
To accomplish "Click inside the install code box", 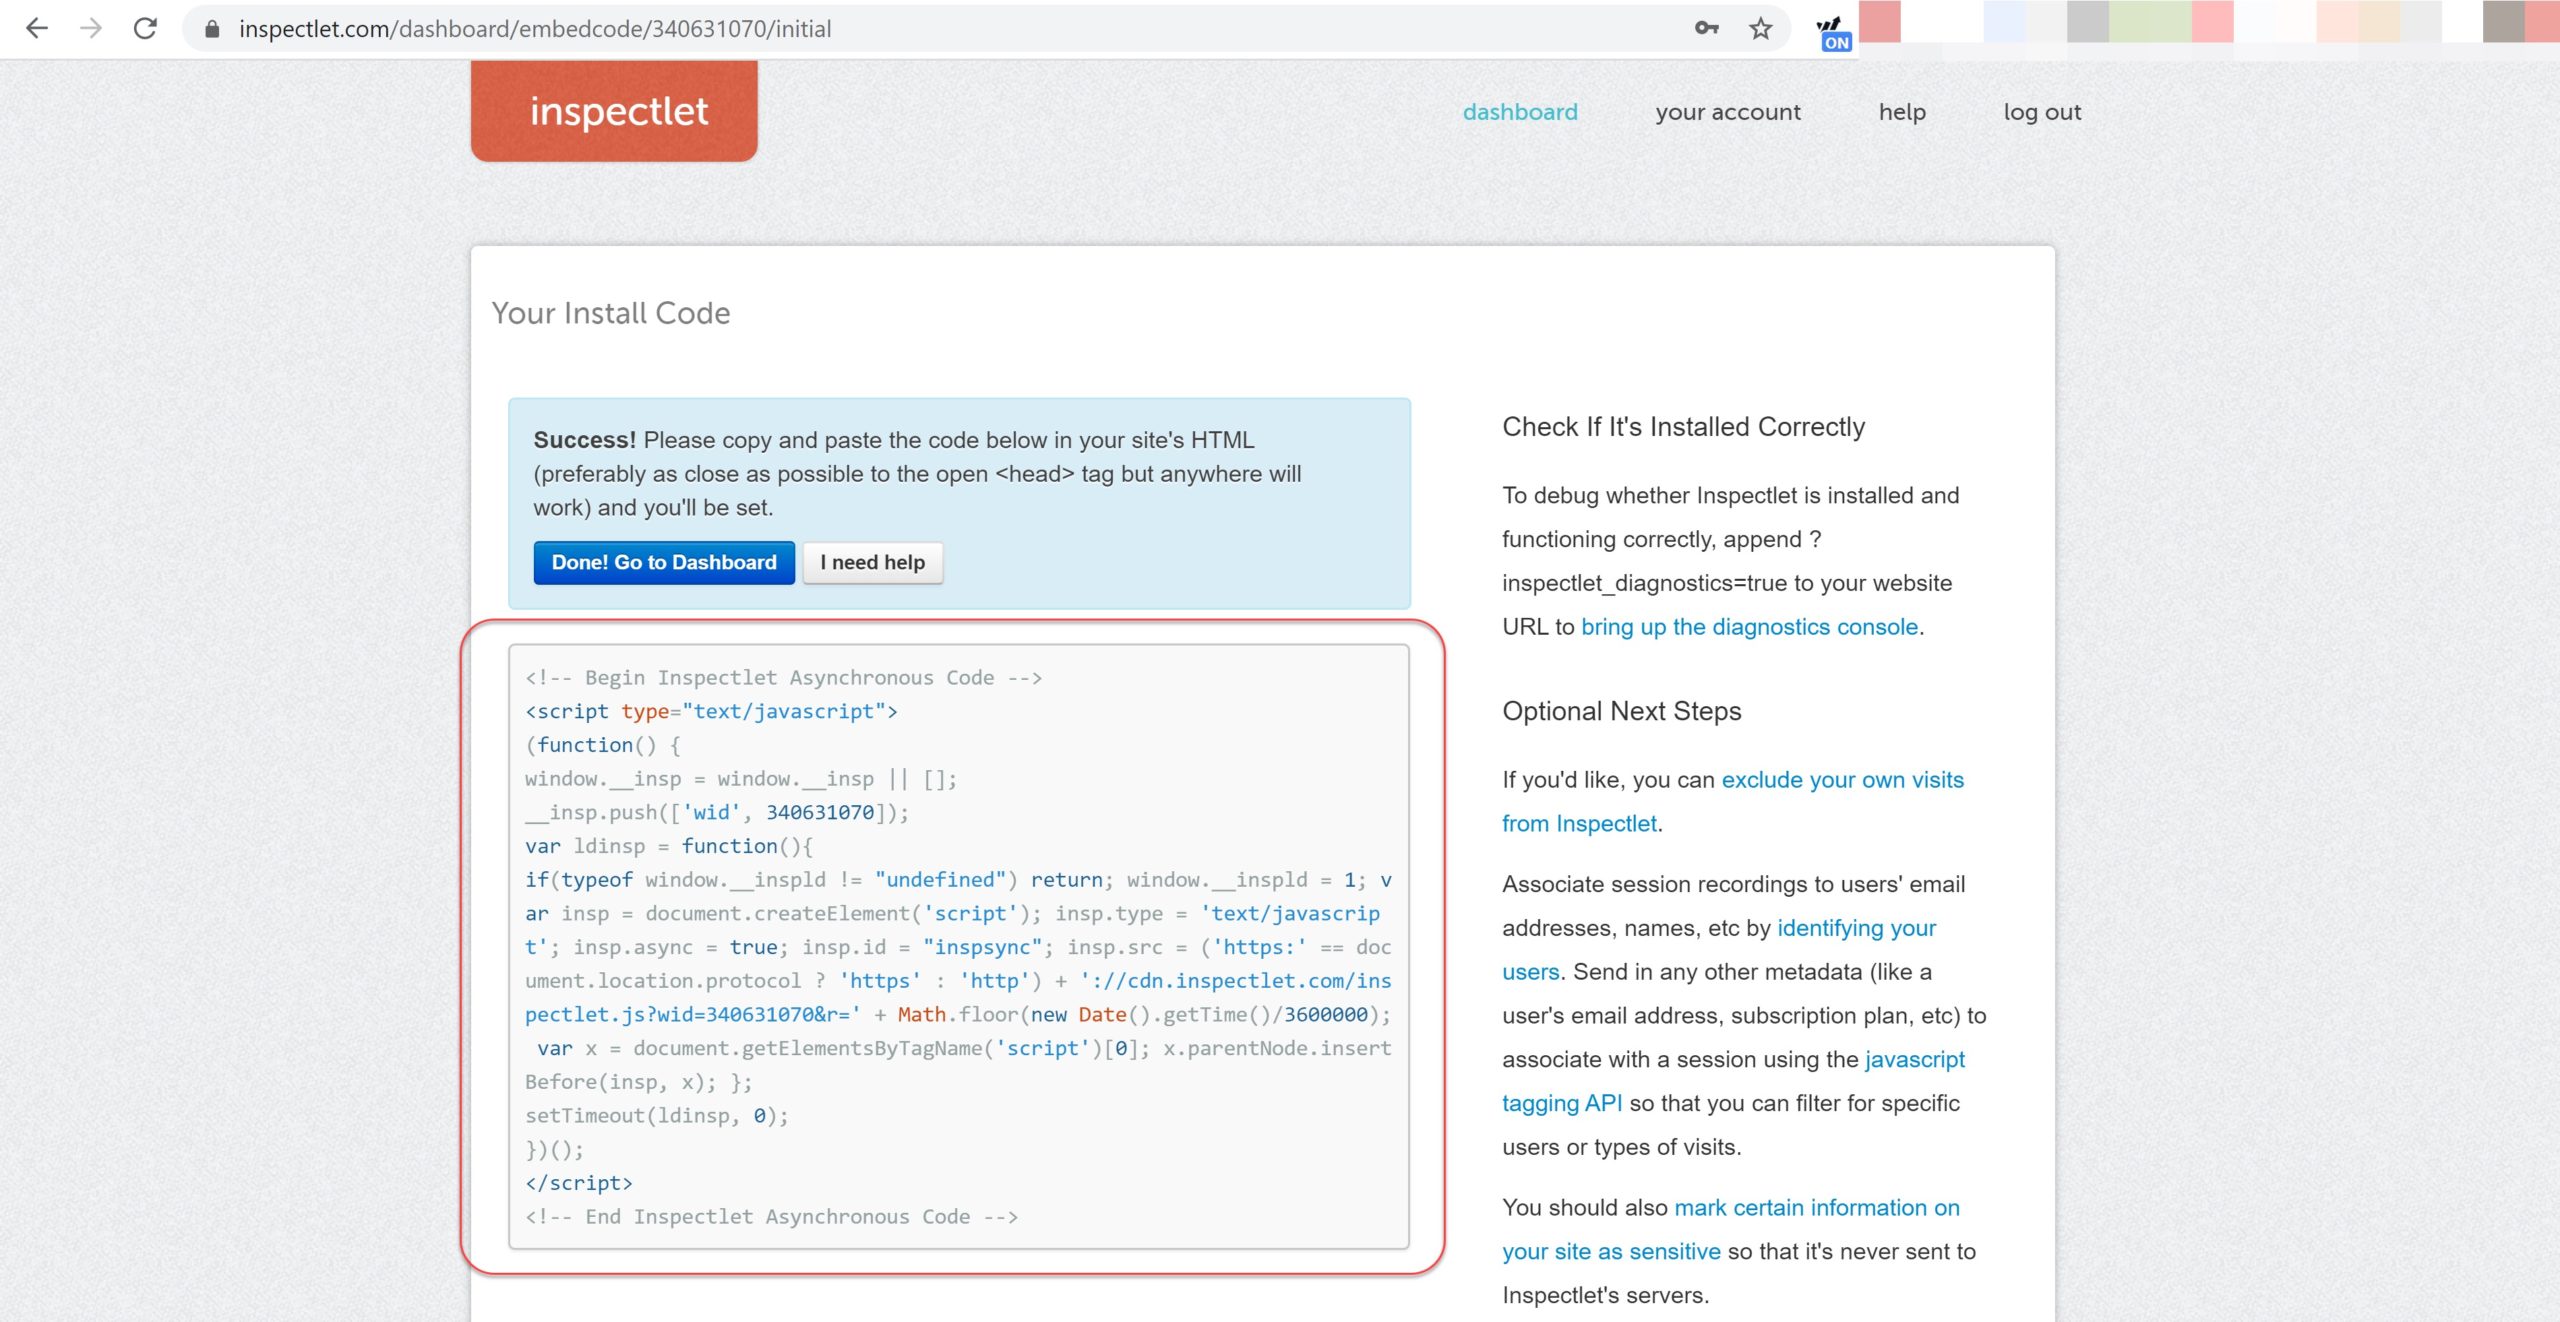I will click(x=958, y=946).
